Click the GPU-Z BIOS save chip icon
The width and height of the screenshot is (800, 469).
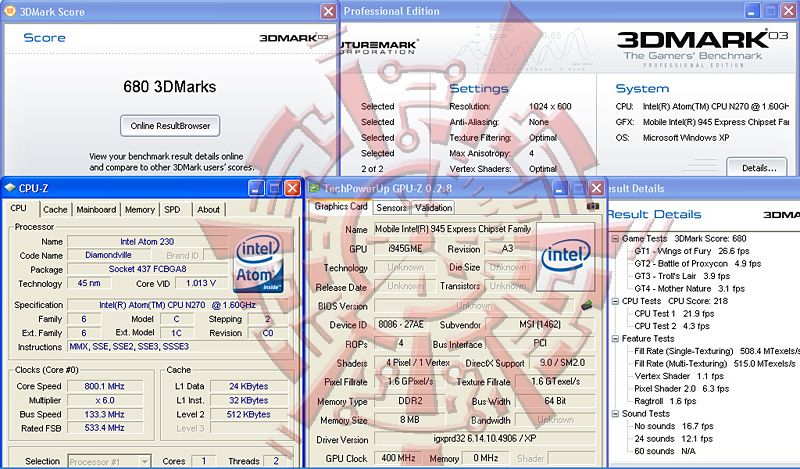pyautogui.click(x=587, y=305)
